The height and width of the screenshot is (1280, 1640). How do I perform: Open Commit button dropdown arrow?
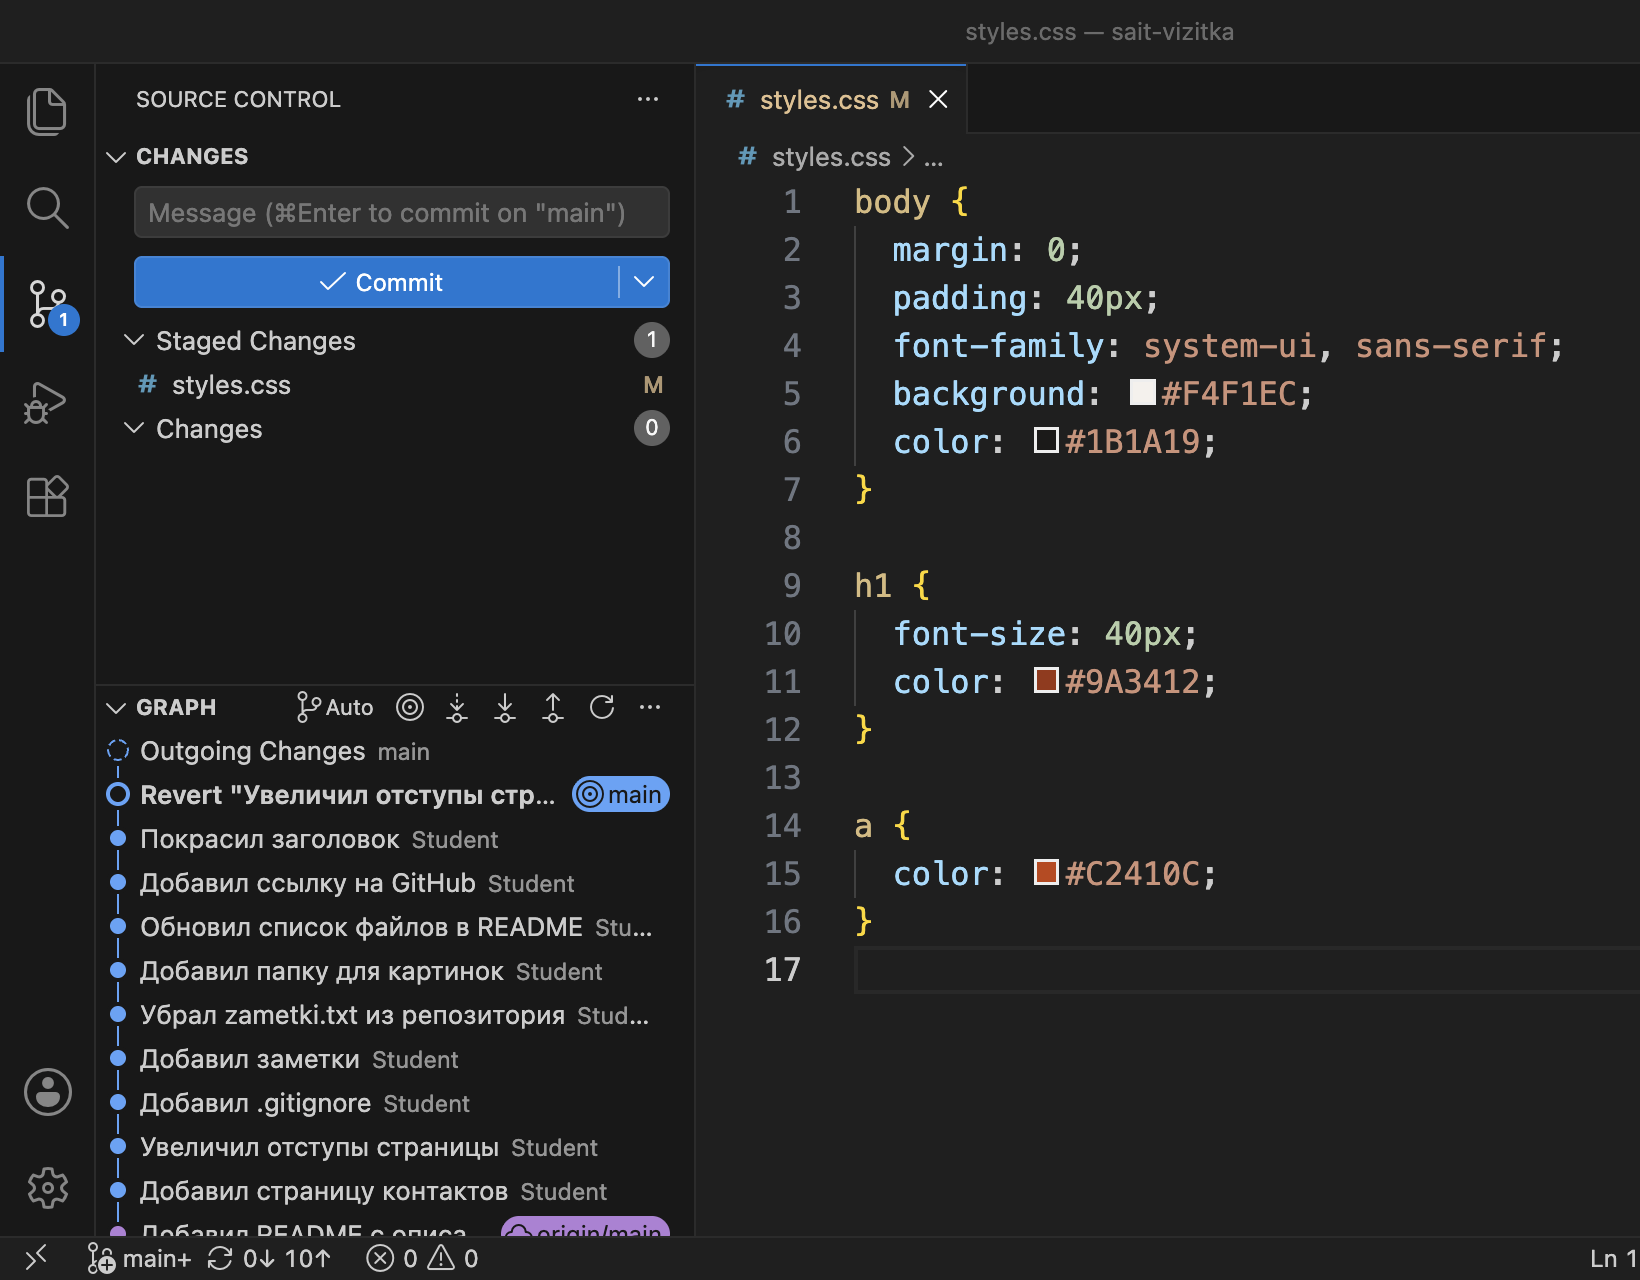(x=644, y=282)
